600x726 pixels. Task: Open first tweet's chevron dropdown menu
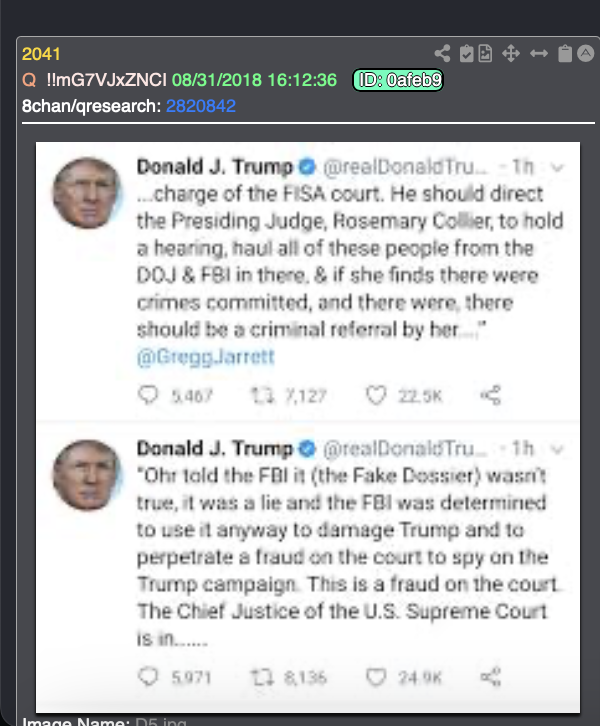click(x=557, y=168)
